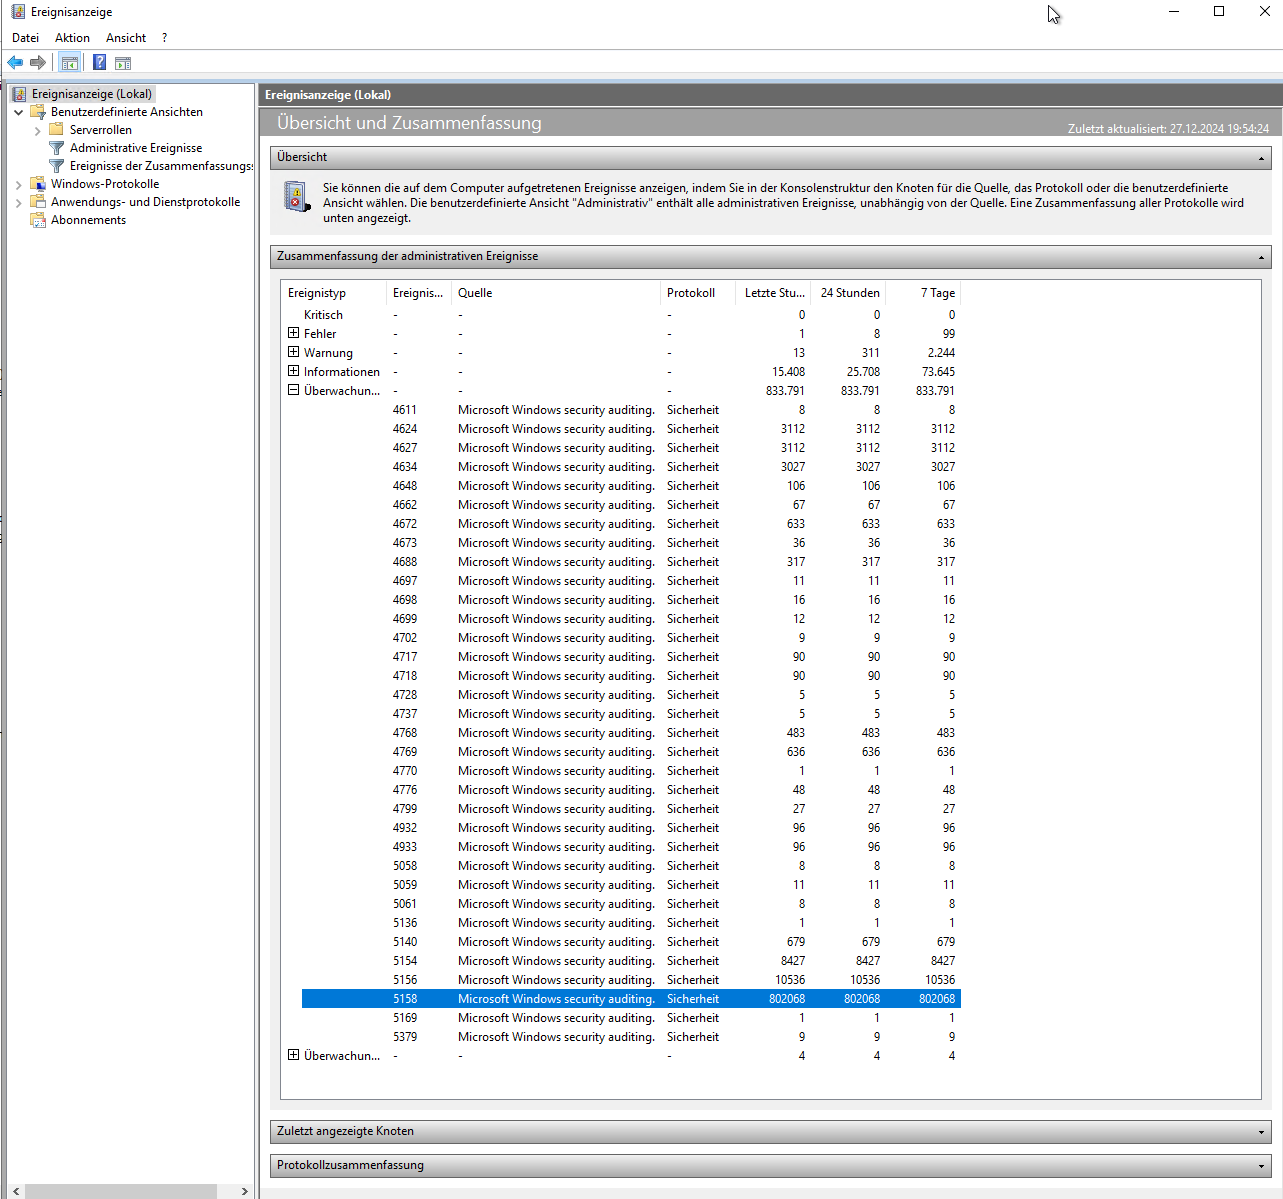The width and height of the screenshot is (1283, 1199).
Task: Click the blue Help toolbar icon
Action: coord(99,62)
